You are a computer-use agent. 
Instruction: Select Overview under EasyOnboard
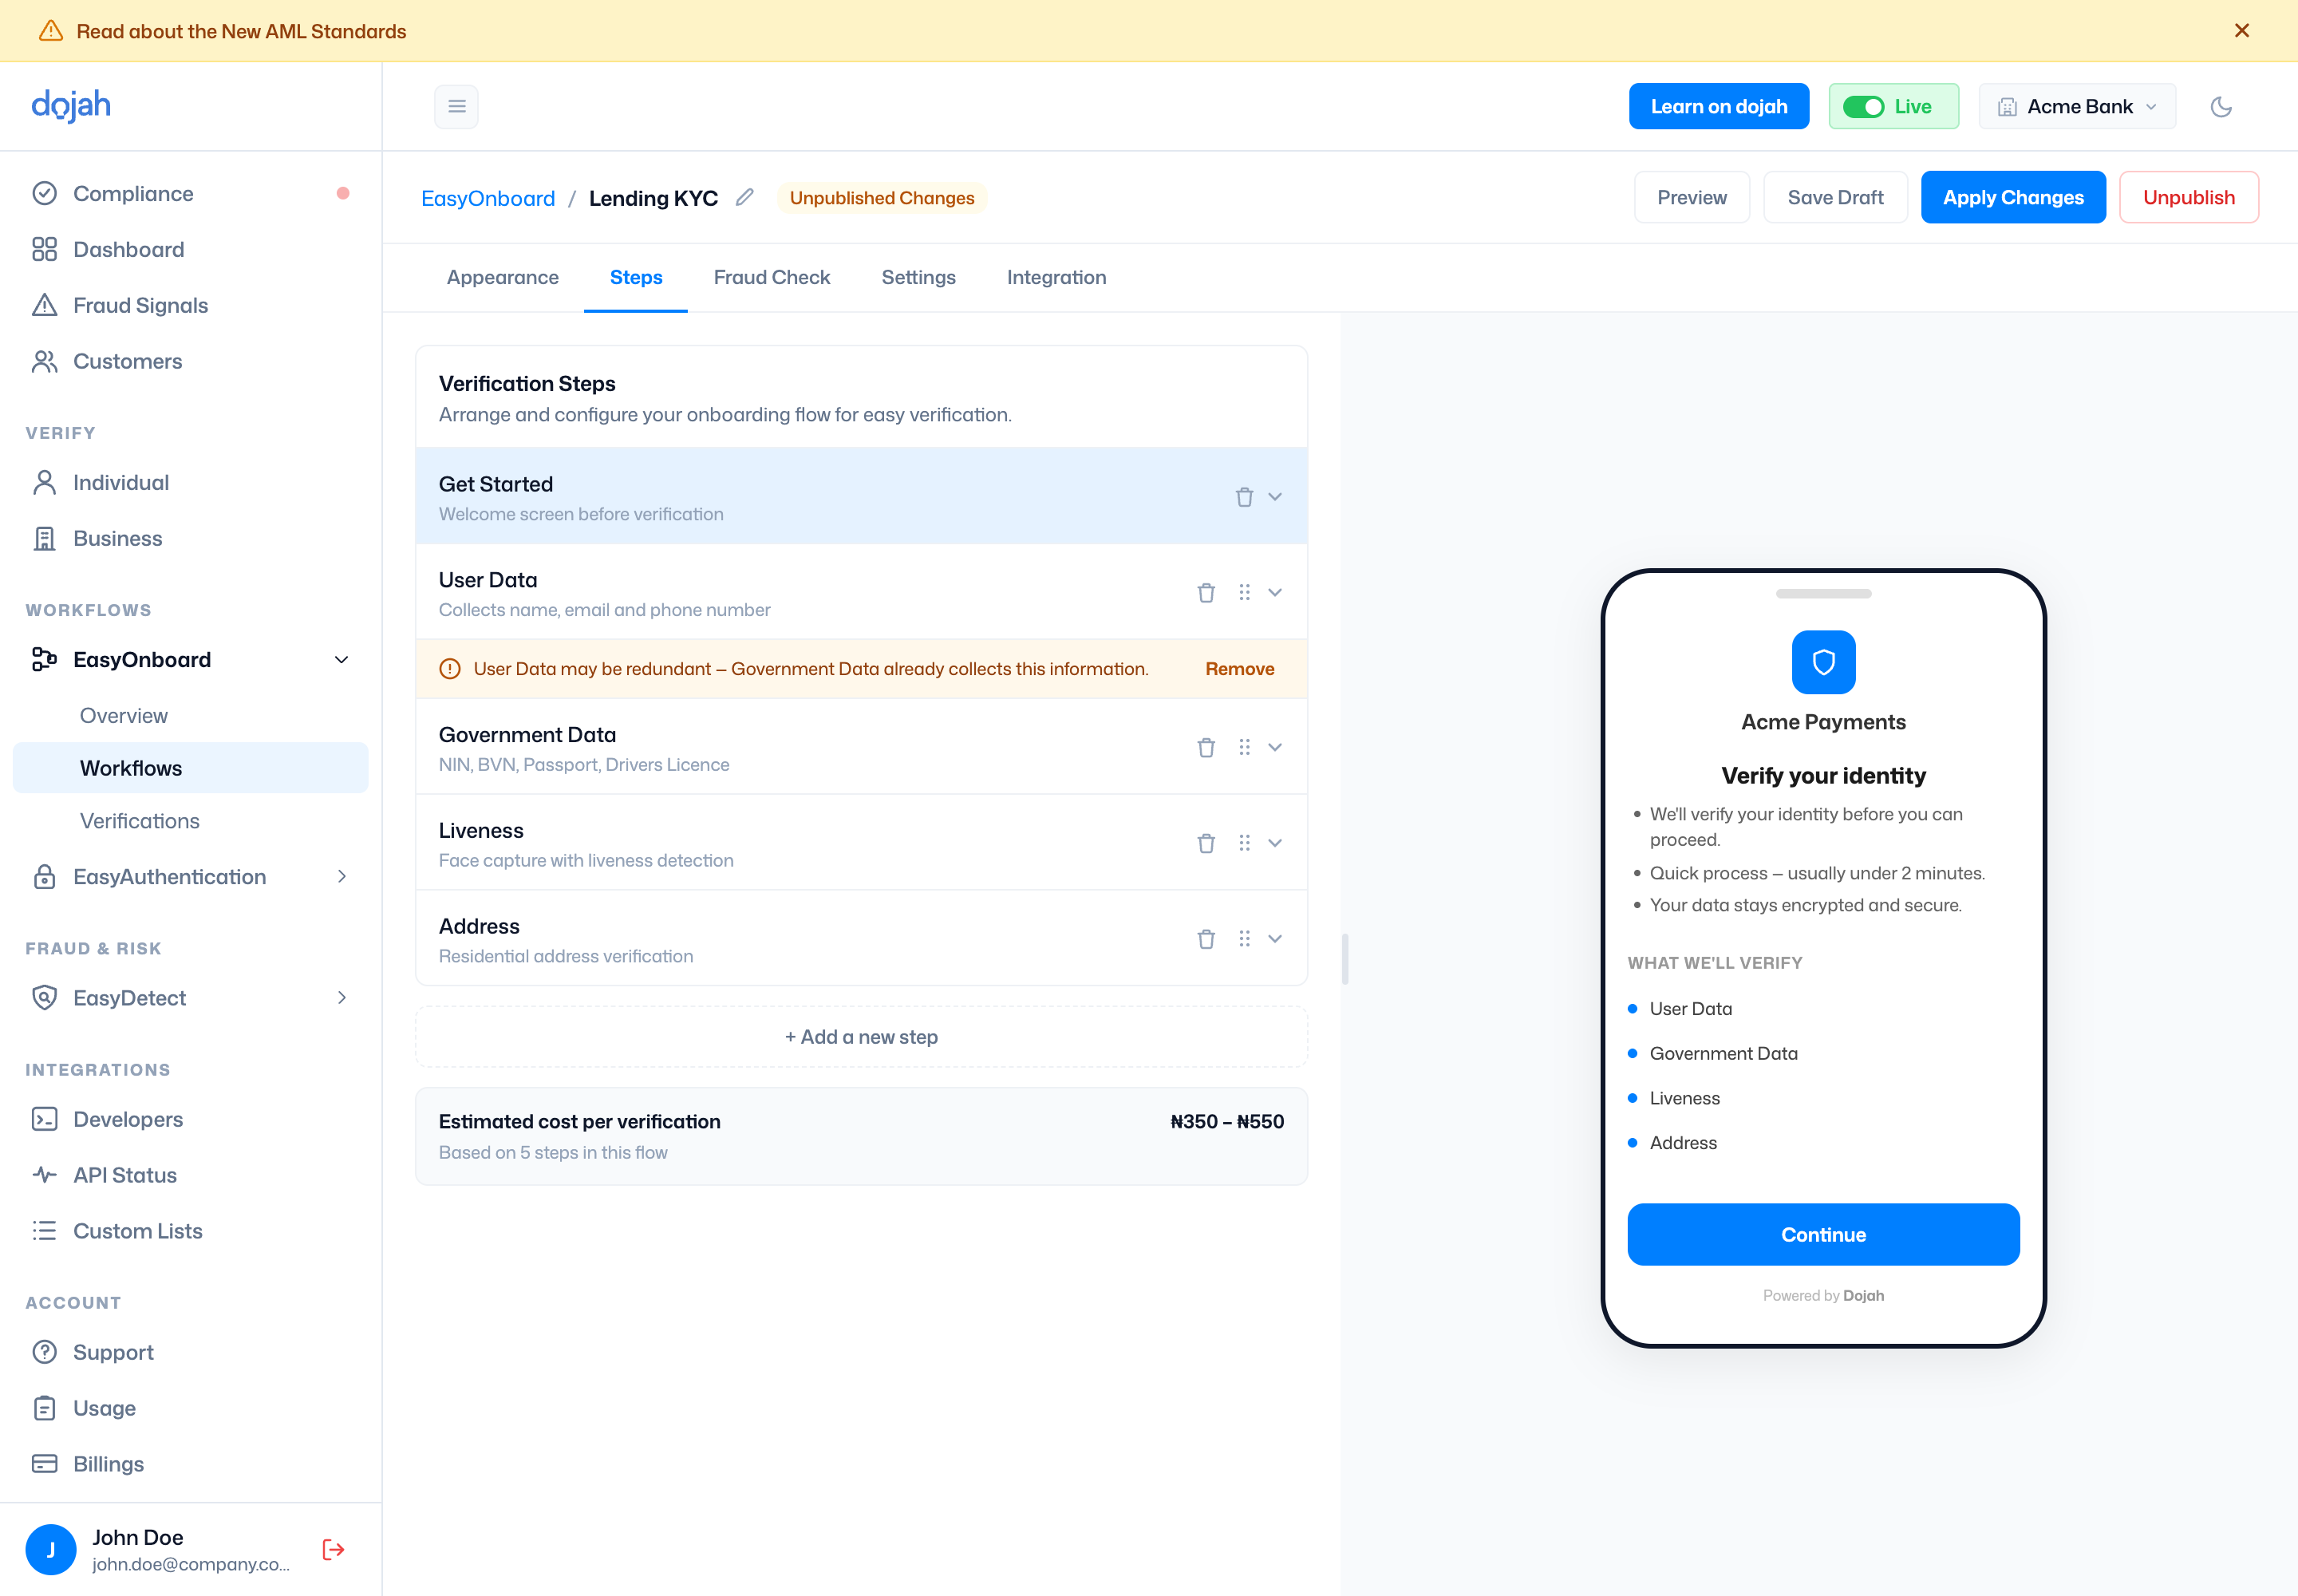pyautogui.click(x=190, y=715)
